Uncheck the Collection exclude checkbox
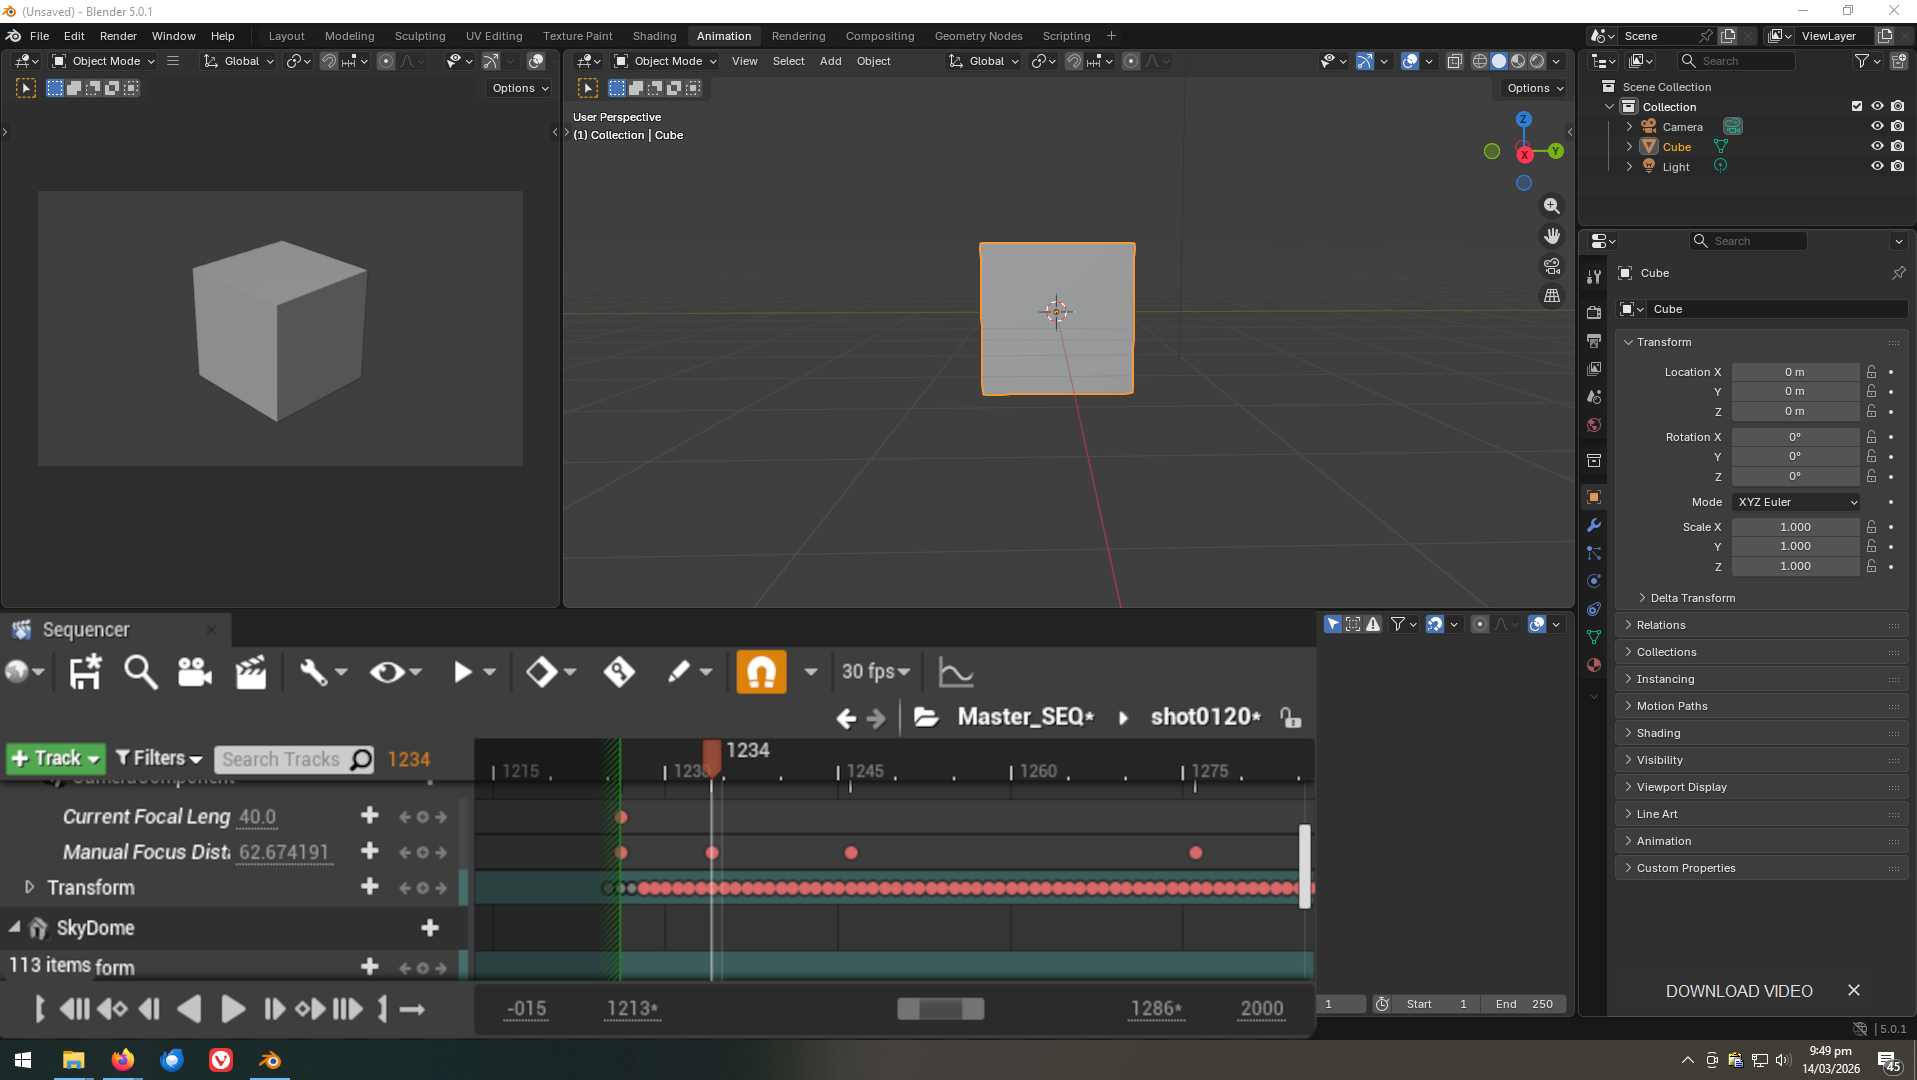The width and height of the screenshot is (1917, 1080). [1857, 106]
